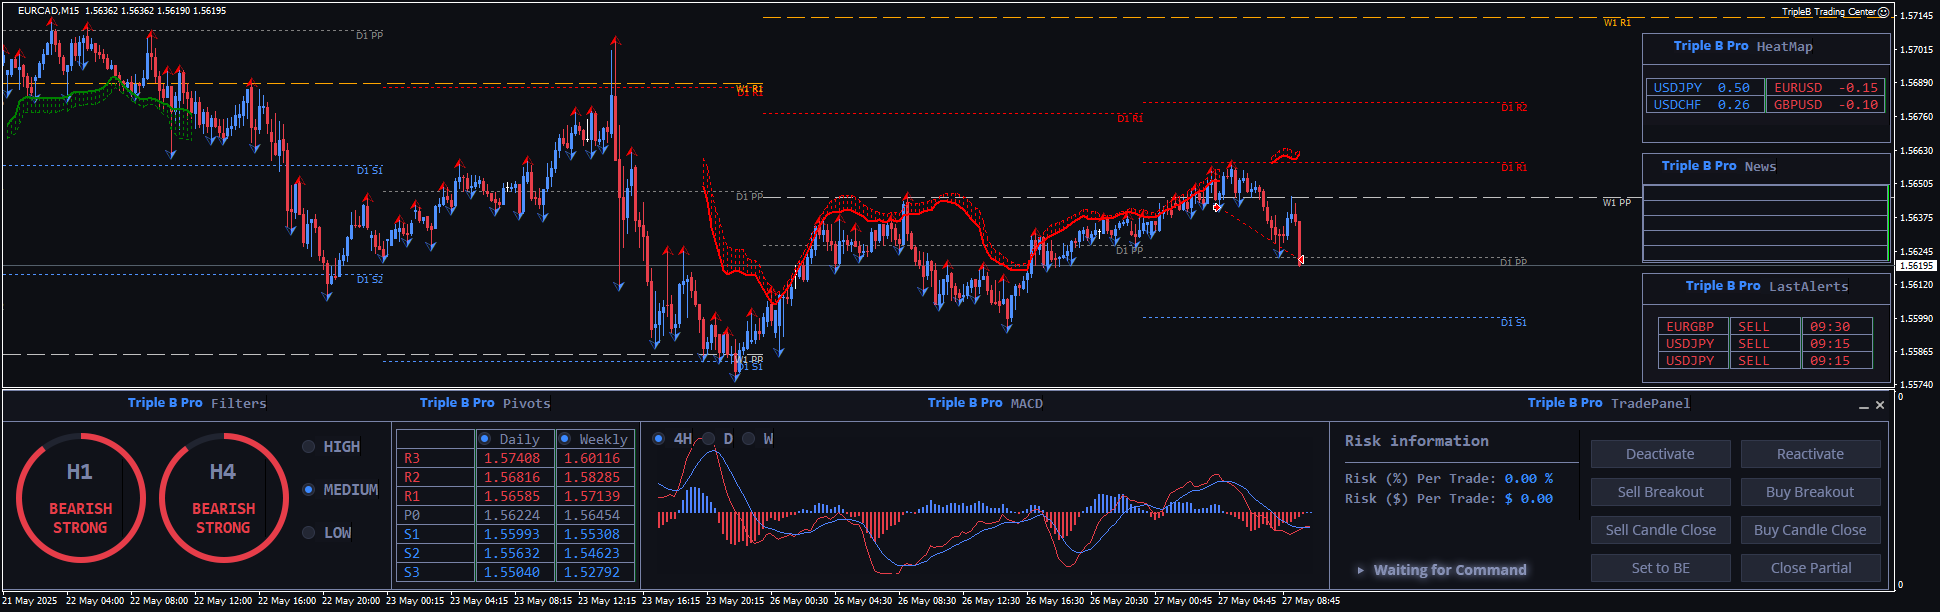1940x612 pixels.
Task: Close the TradePanel with the X icon
Action: 1880,405
